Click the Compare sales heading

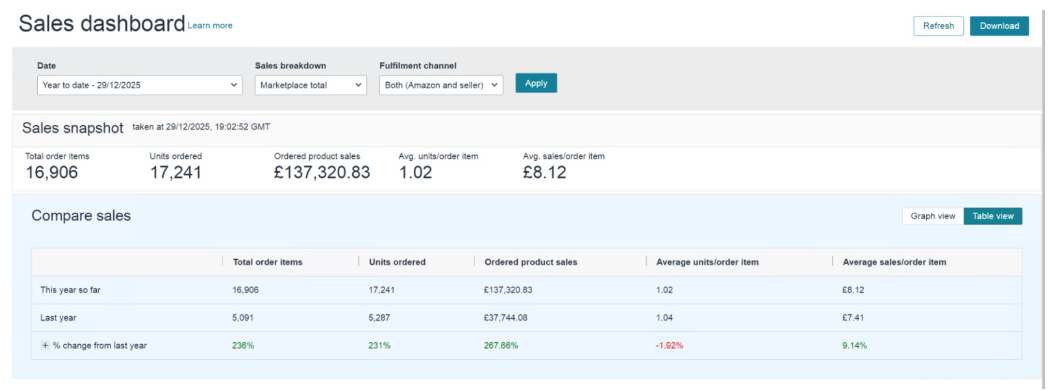tap(81, 216)
